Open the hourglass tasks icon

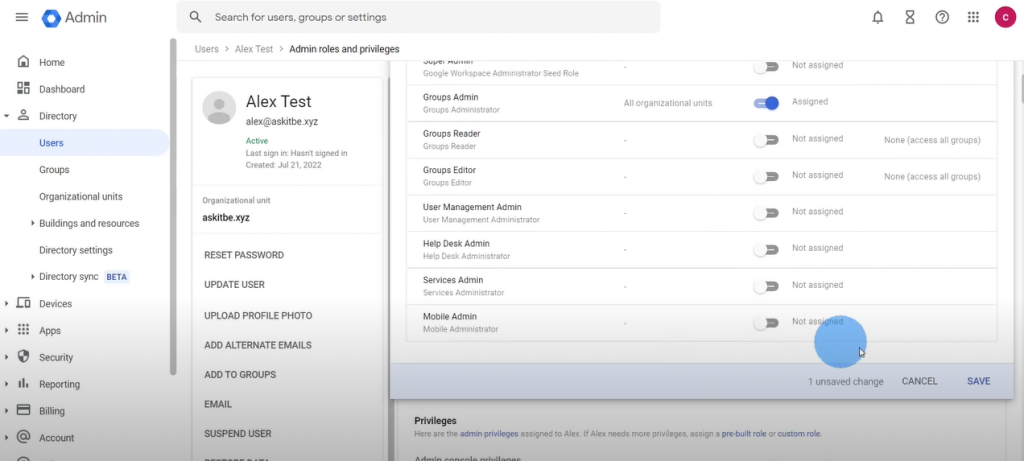click(909, 17)
